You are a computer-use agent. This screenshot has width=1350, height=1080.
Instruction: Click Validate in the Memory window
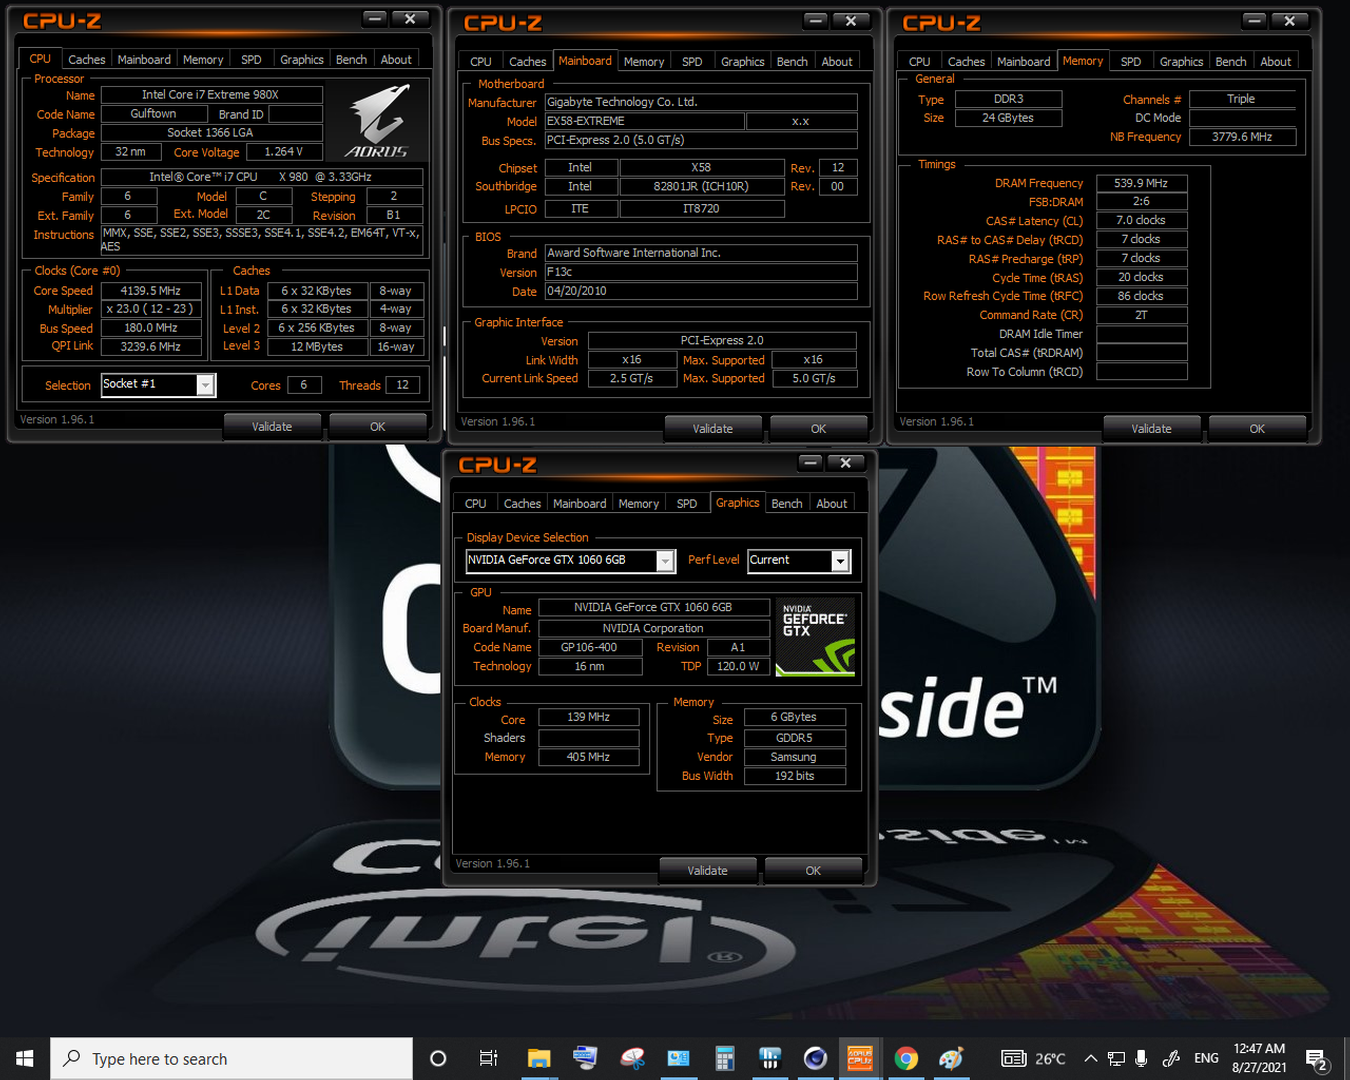1151,429
